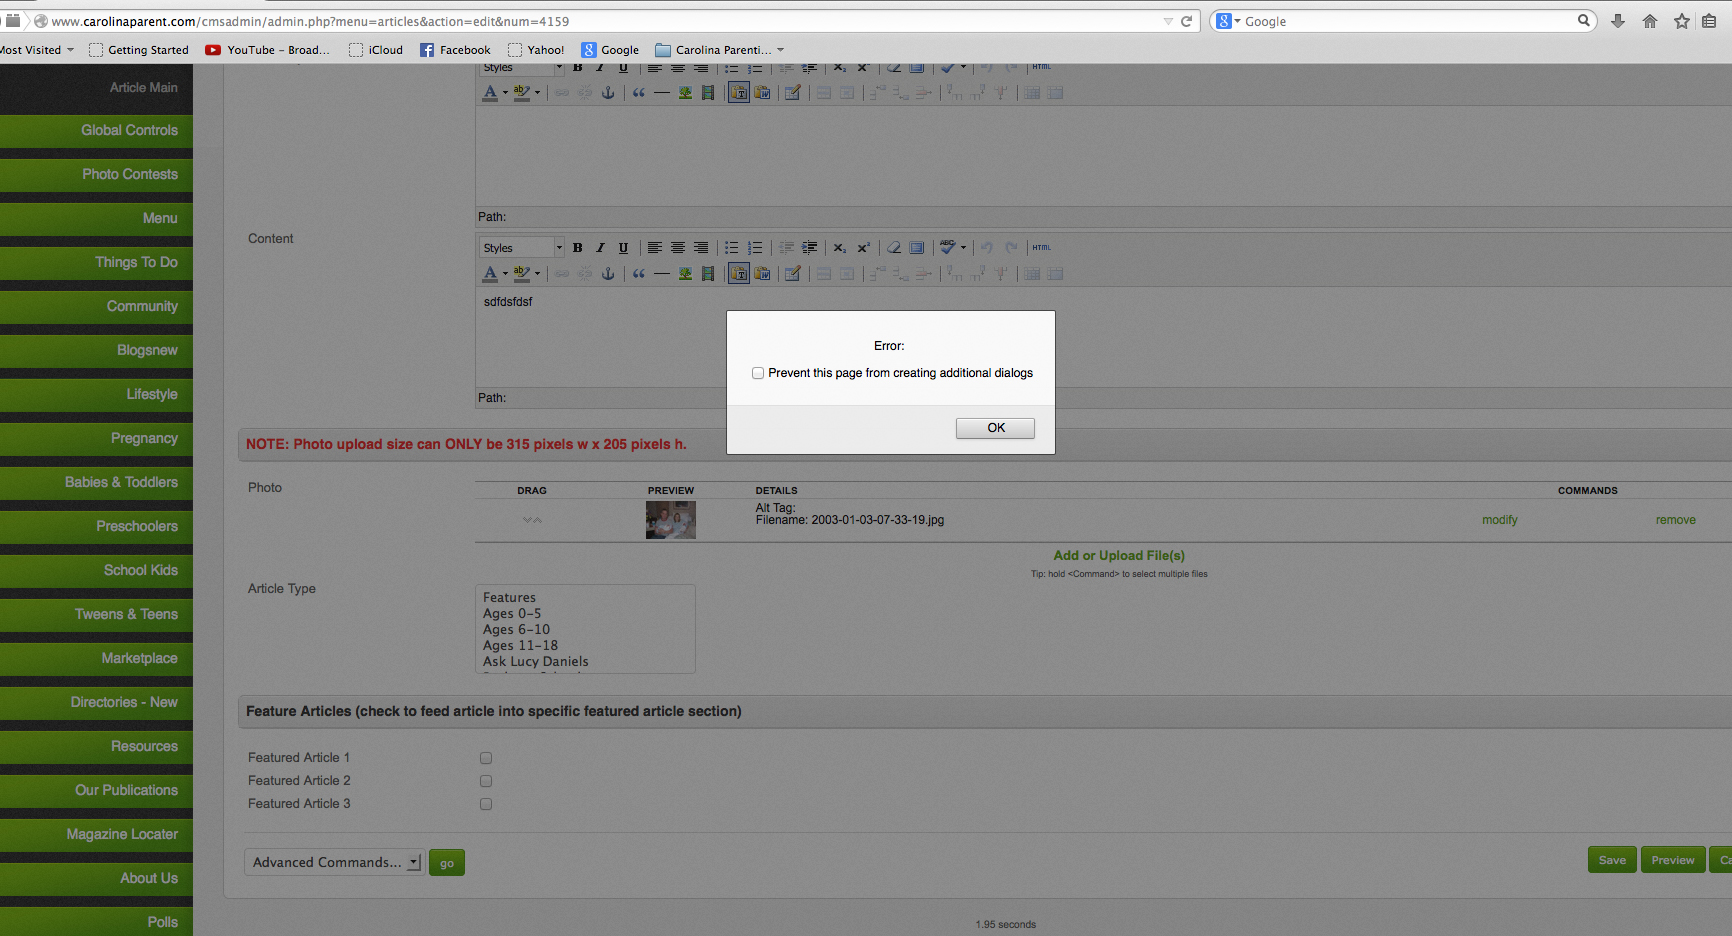Open the text color dropdown arrow in Content toolbar
This screenshot has width=1732, height=936.
click(505, 274)
